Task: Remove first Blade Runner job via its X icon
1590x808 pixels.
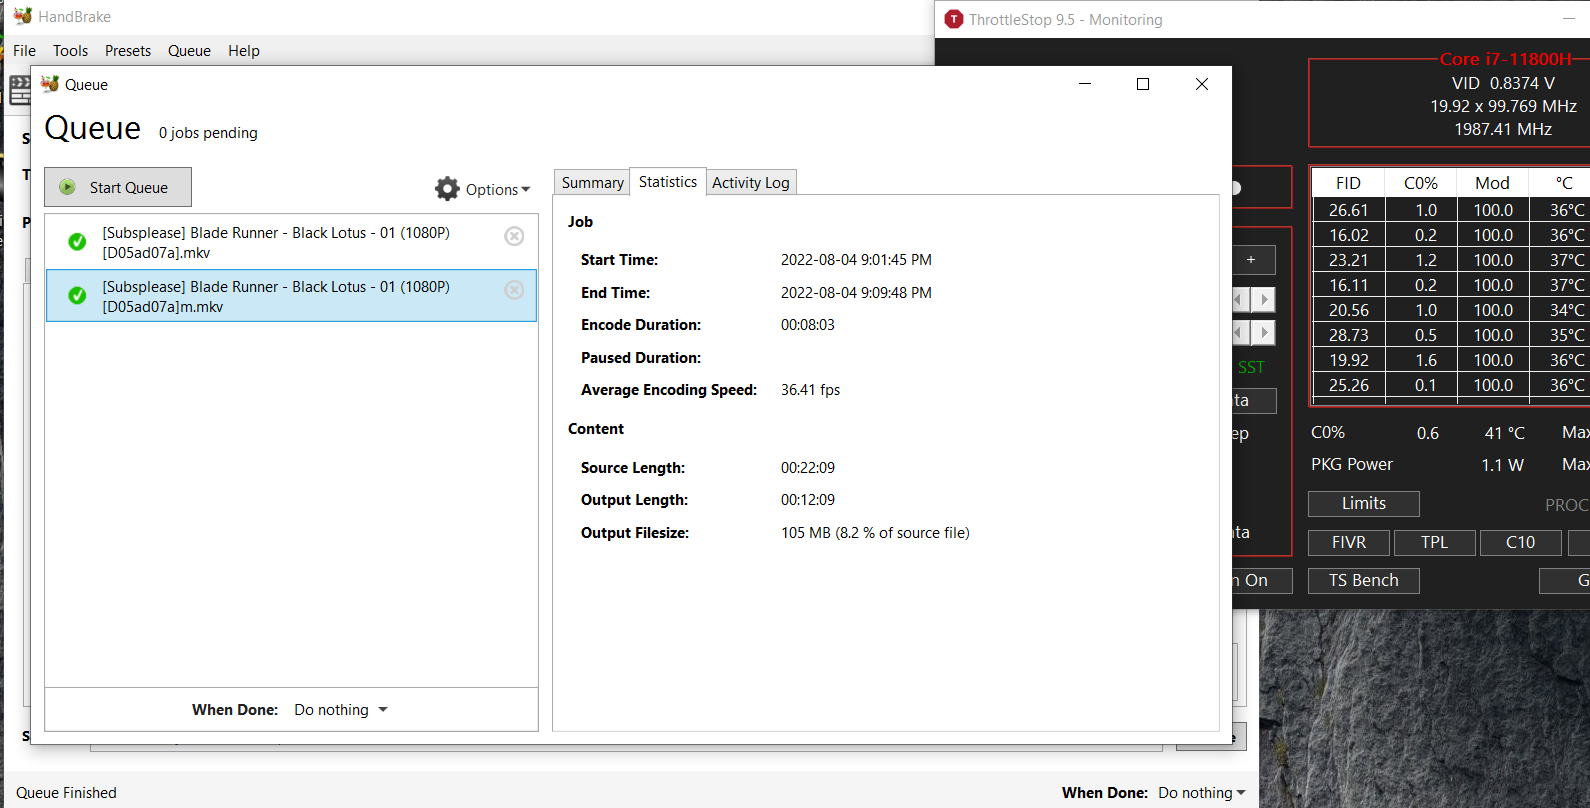Action: [x=514, y=236]
